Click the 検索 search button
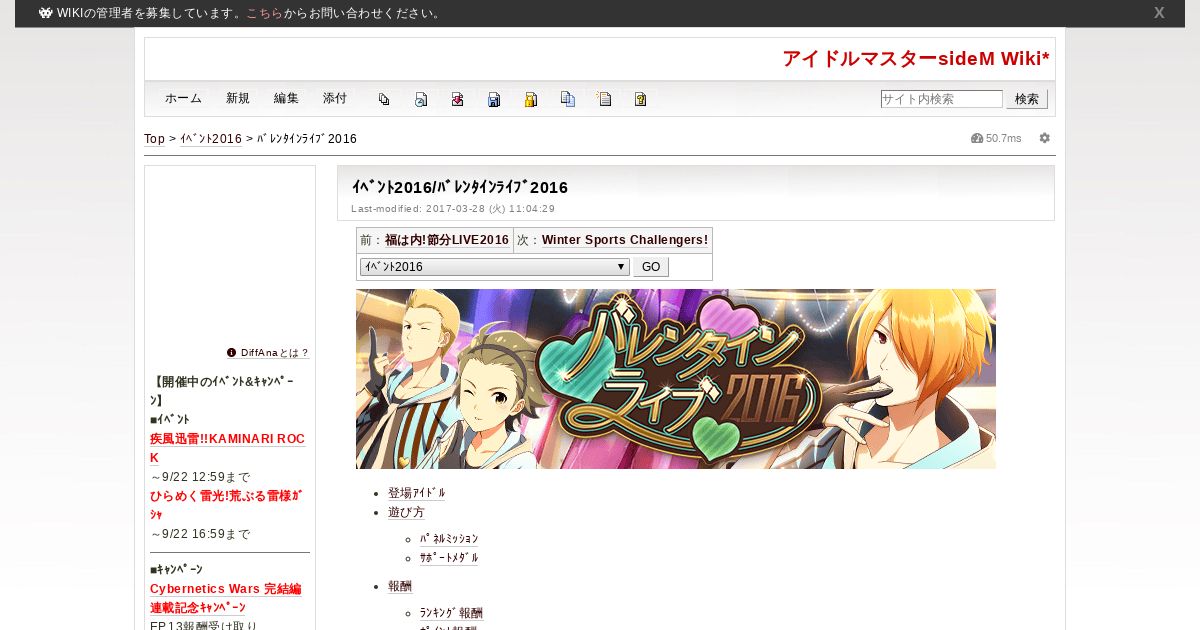 1027,99
